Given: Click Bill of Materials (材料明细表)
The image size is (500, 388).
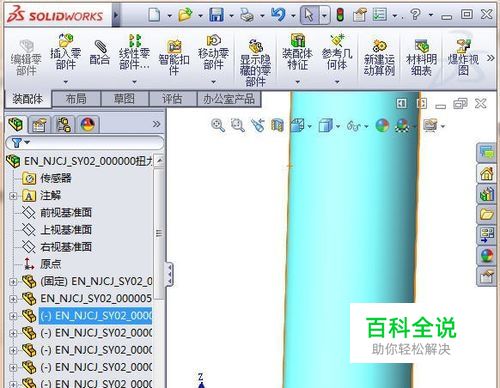Looking at the screenshot, I should tap(421, 57).
